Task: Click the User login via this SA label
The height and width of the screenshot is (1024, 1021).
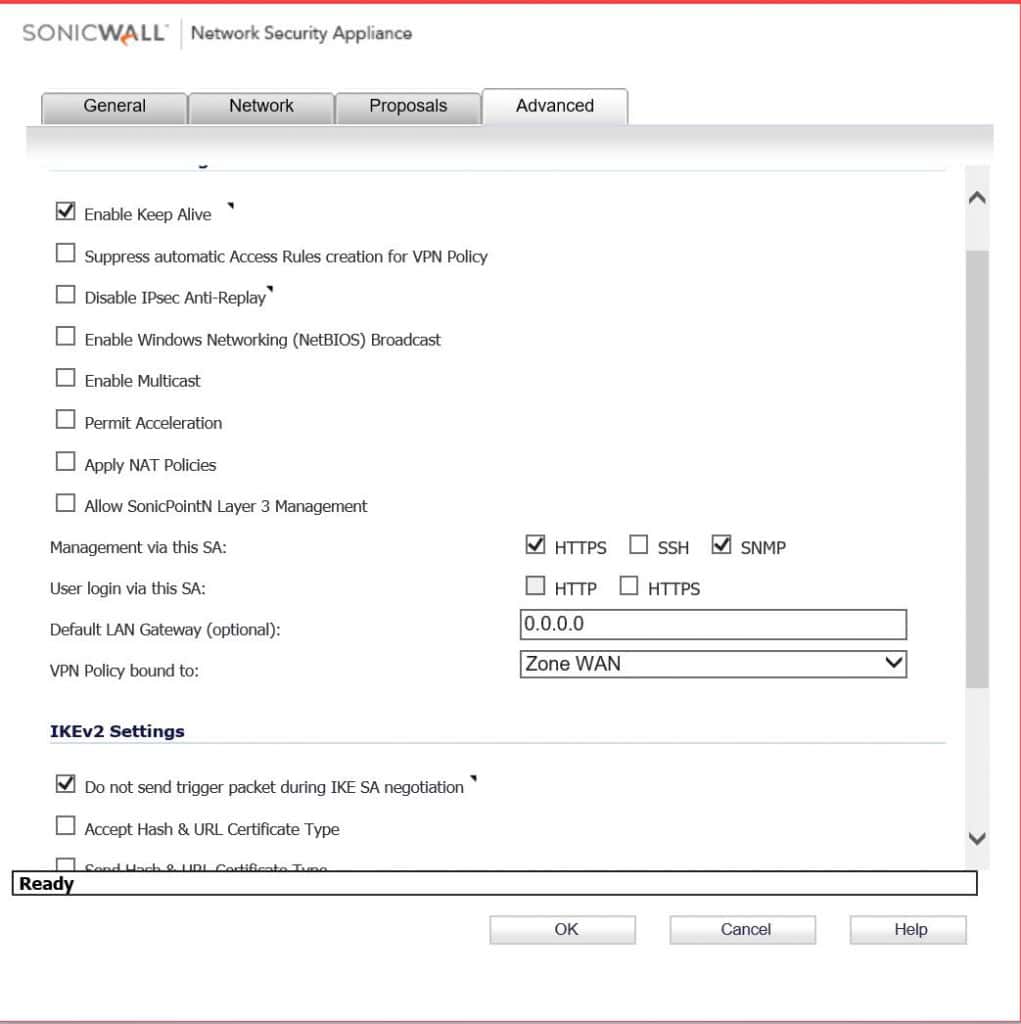Action: coord(128,588)
